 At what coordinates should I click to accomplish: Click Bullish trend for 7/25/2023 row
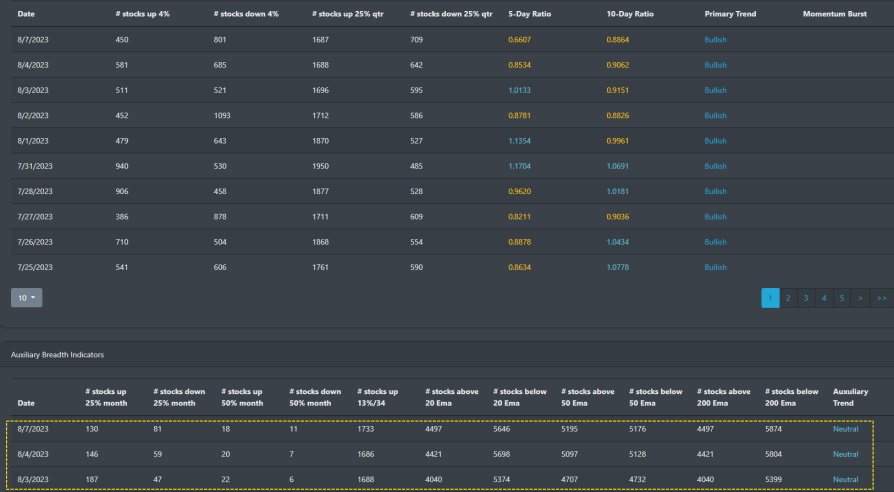pyautogui.click(x=716, y=267)
